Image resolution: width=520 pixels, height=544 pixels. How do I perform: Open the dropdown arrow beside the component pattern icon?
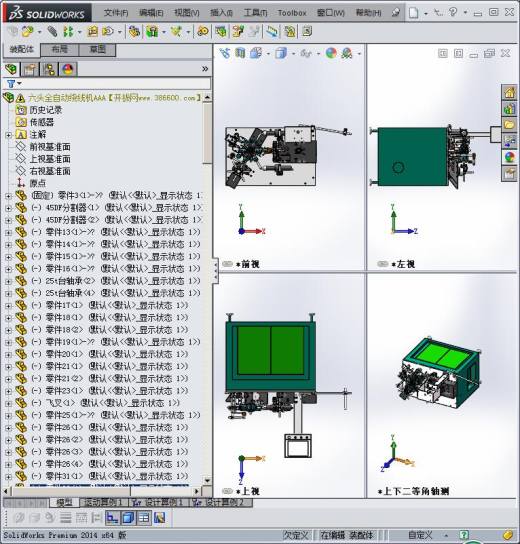80,32
